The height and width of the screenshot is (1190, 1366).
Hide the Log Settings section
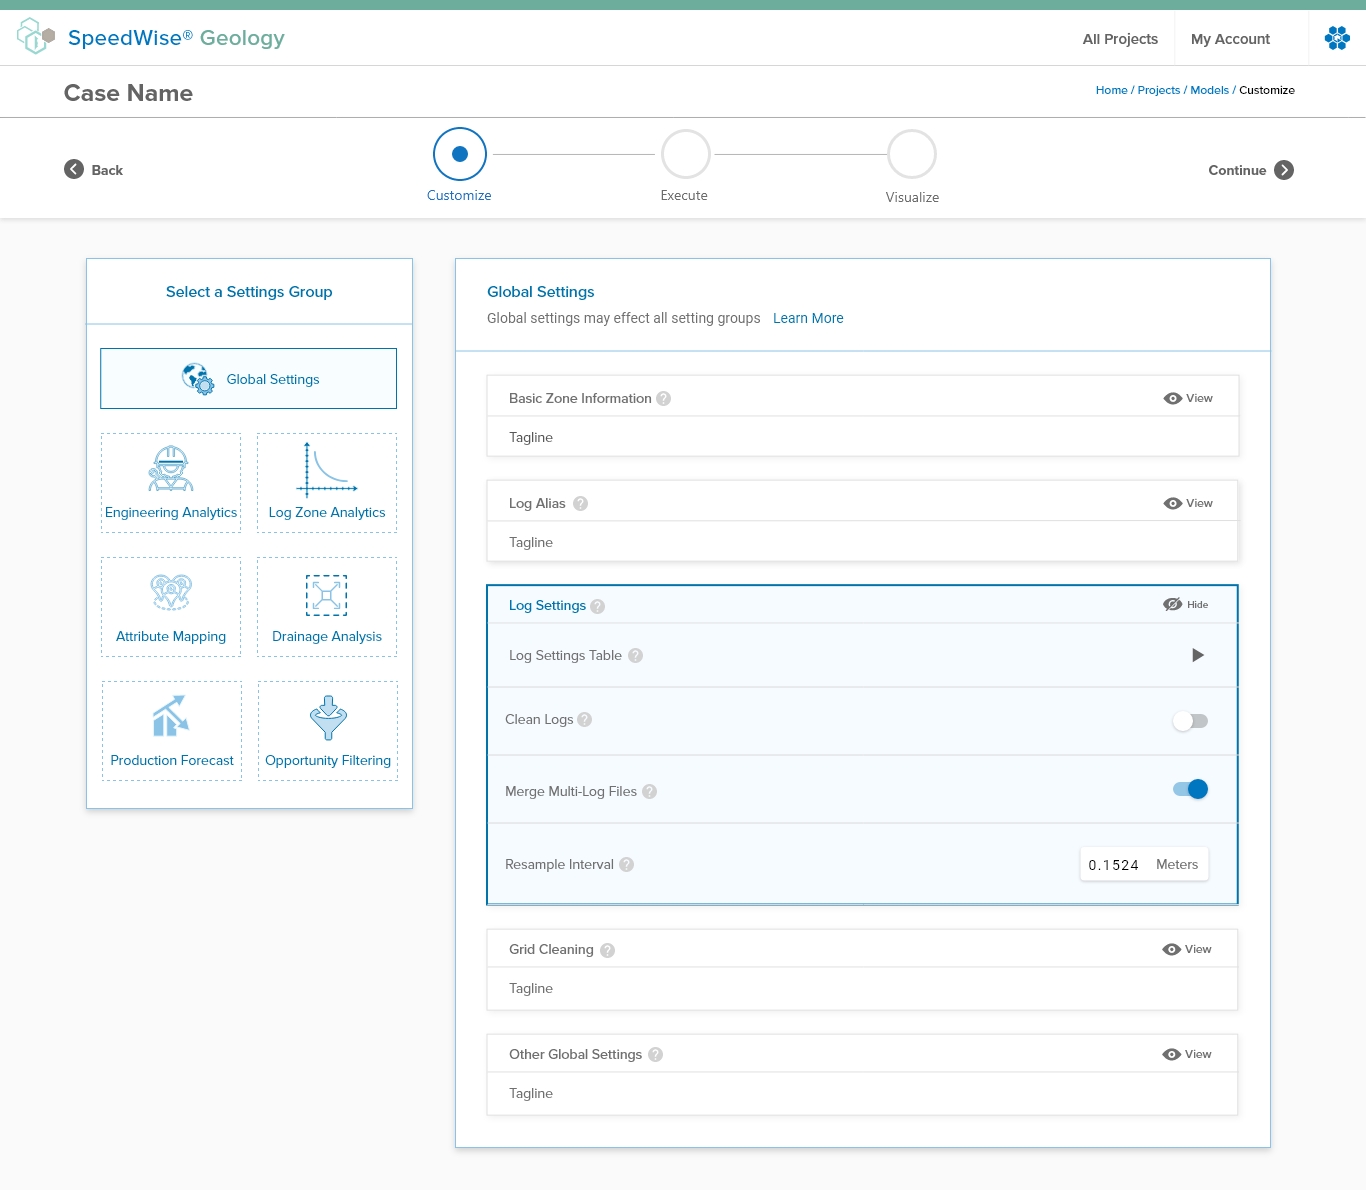click(1186, 605)
